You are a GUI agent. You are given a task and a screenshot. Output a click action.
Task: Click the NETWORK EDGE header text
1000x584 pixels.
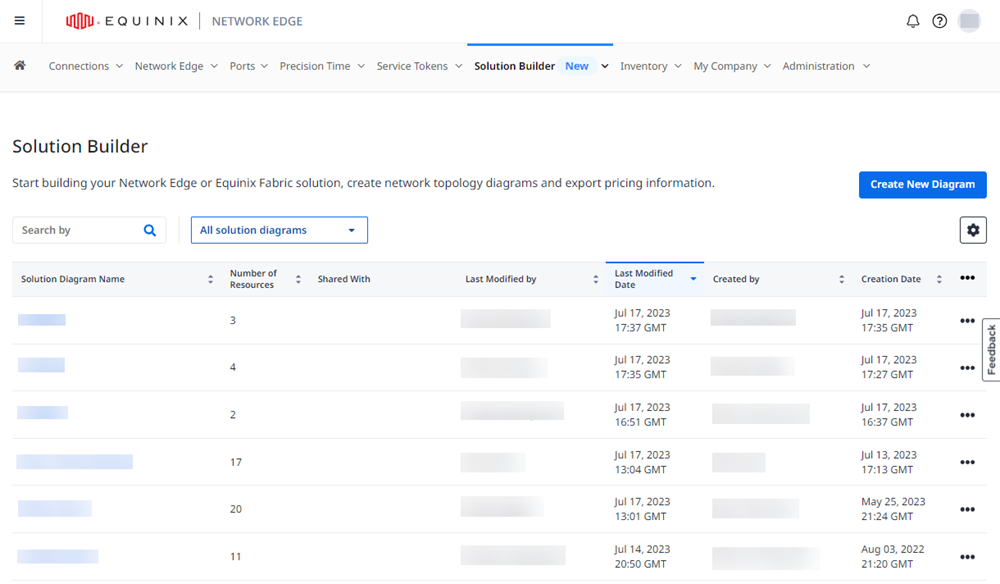click(x=257, y=21)
